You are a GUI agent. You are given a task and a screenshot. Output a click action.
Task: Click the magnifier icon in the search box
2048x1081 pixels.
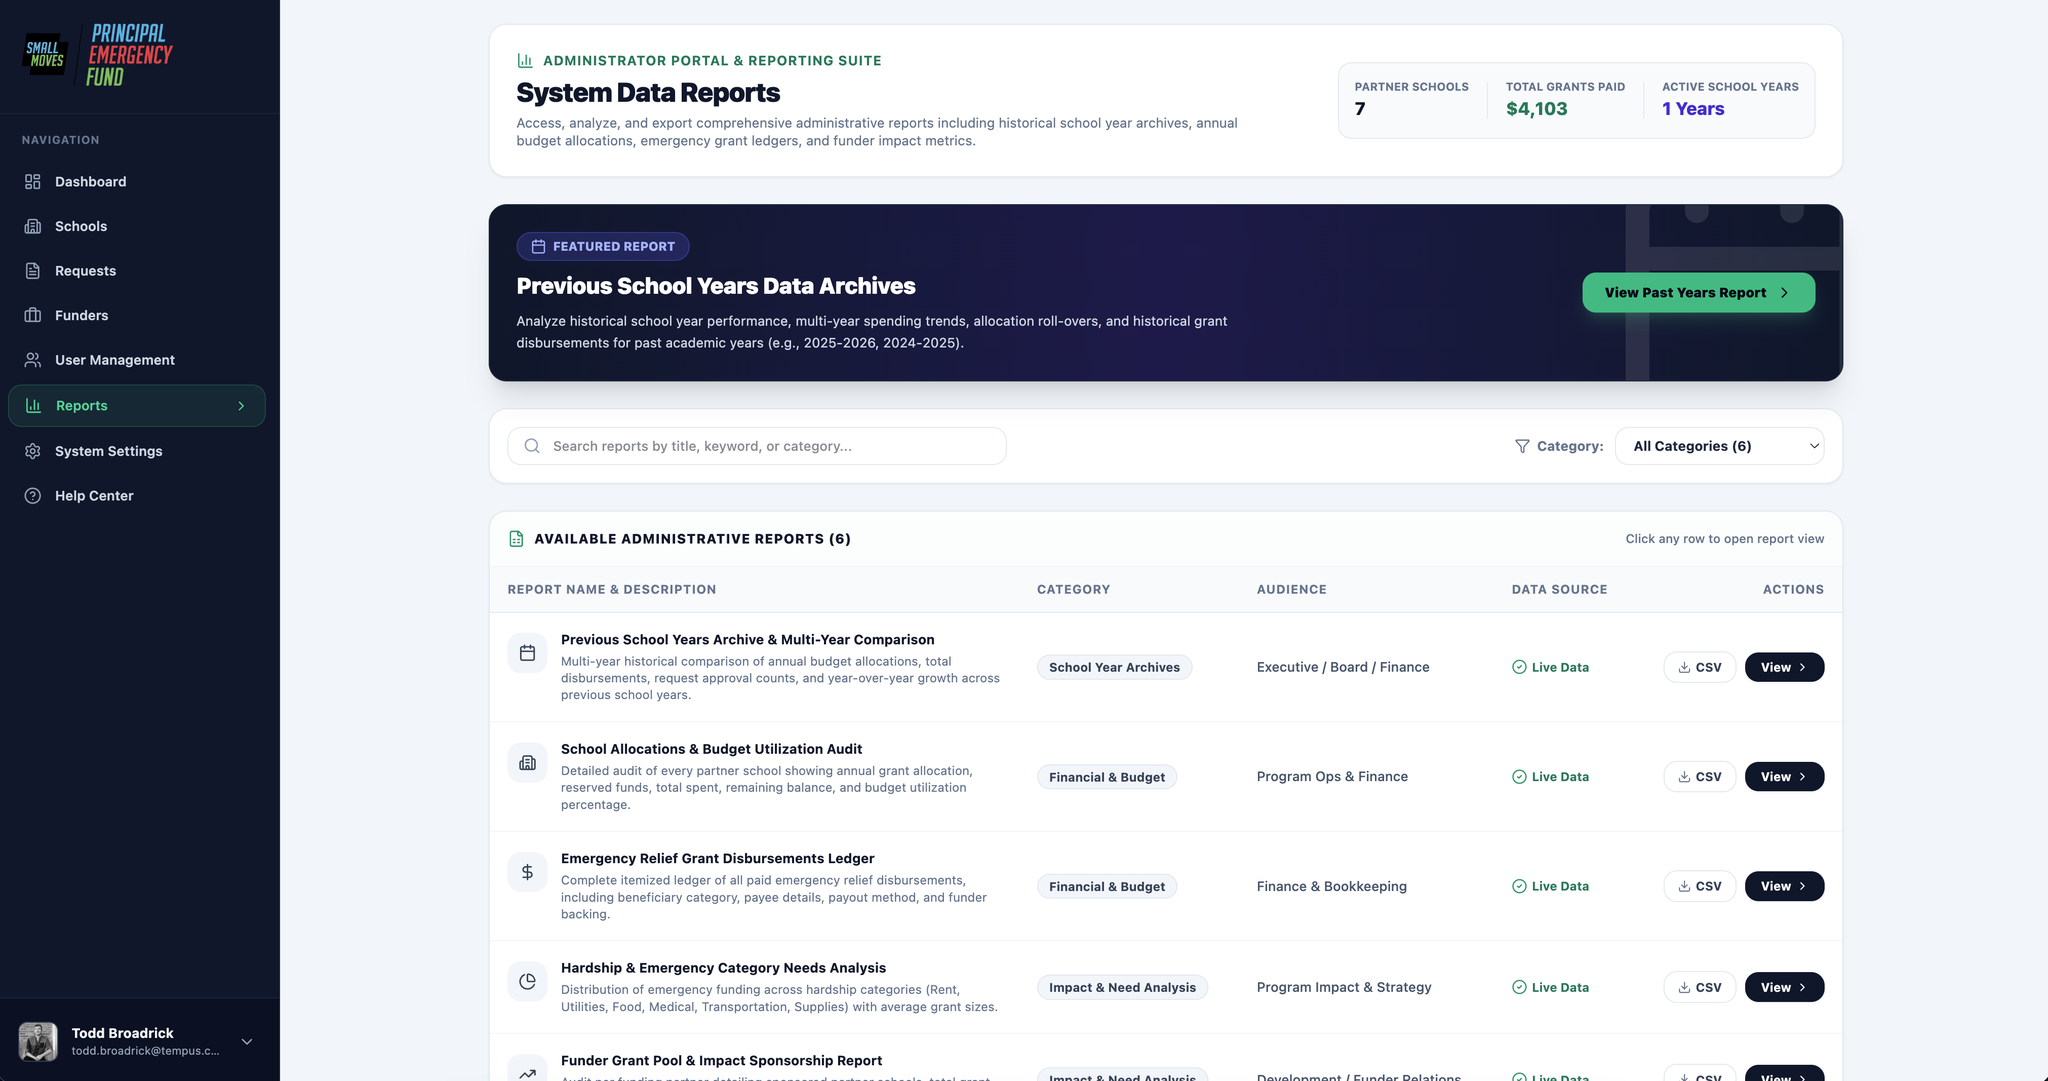coord(532,446)
